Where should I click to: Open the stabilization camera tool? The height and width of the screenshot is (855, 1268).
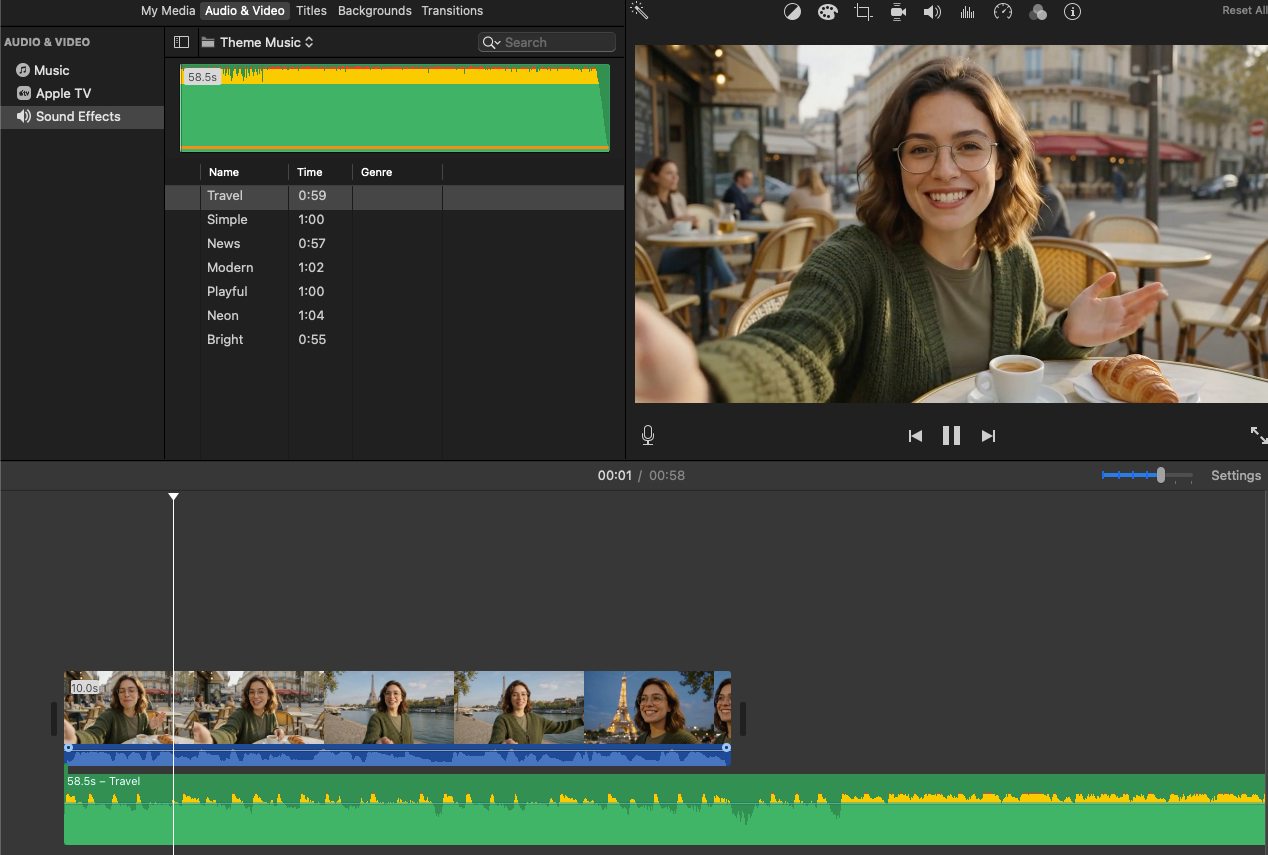point(898,12)
